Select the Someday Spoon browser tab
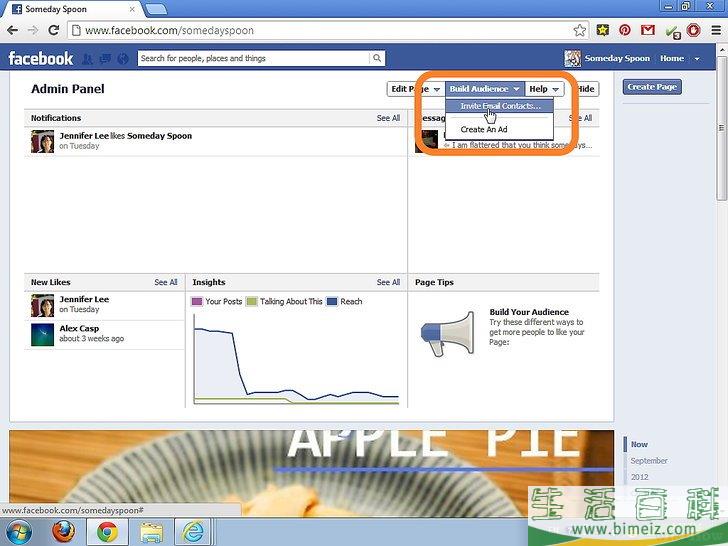728x546 pixels. click(73, 9)
